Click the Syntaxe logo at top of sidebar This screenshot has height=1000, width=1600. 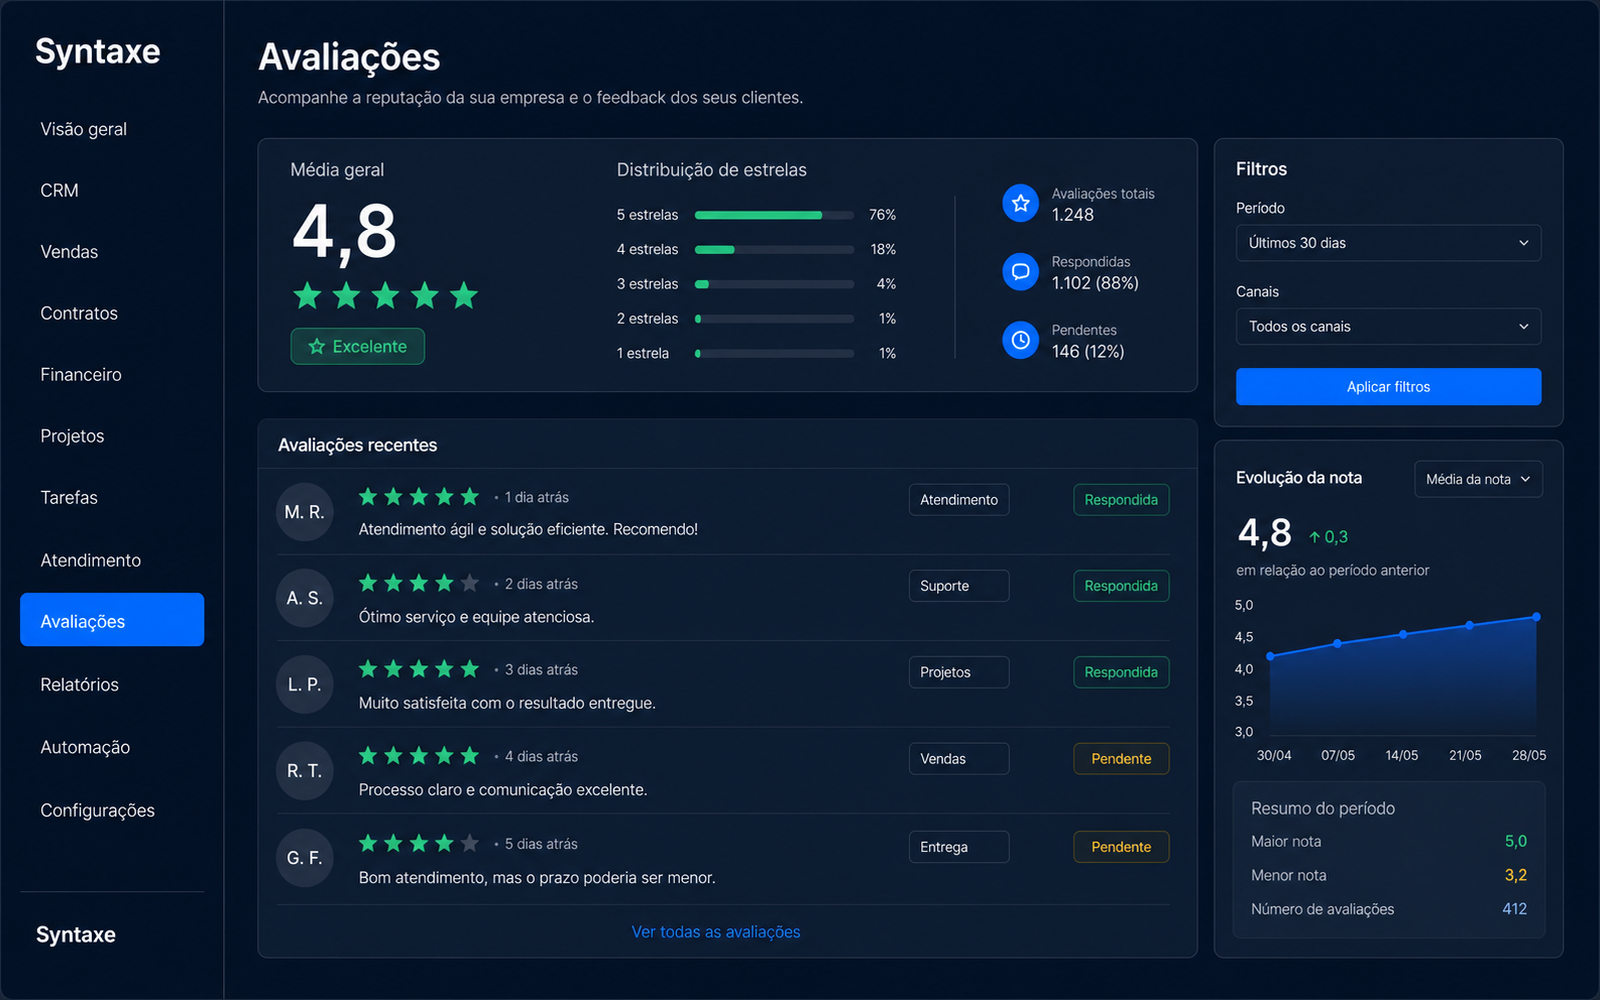click(x=98, y=51)
